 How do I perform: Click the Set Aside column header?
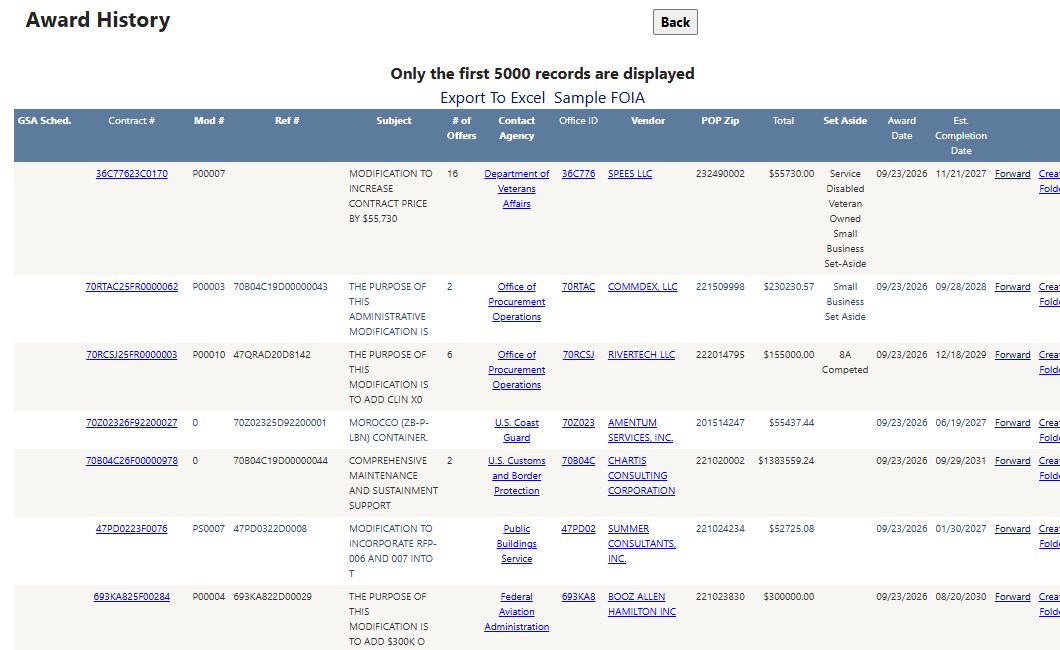845,121
